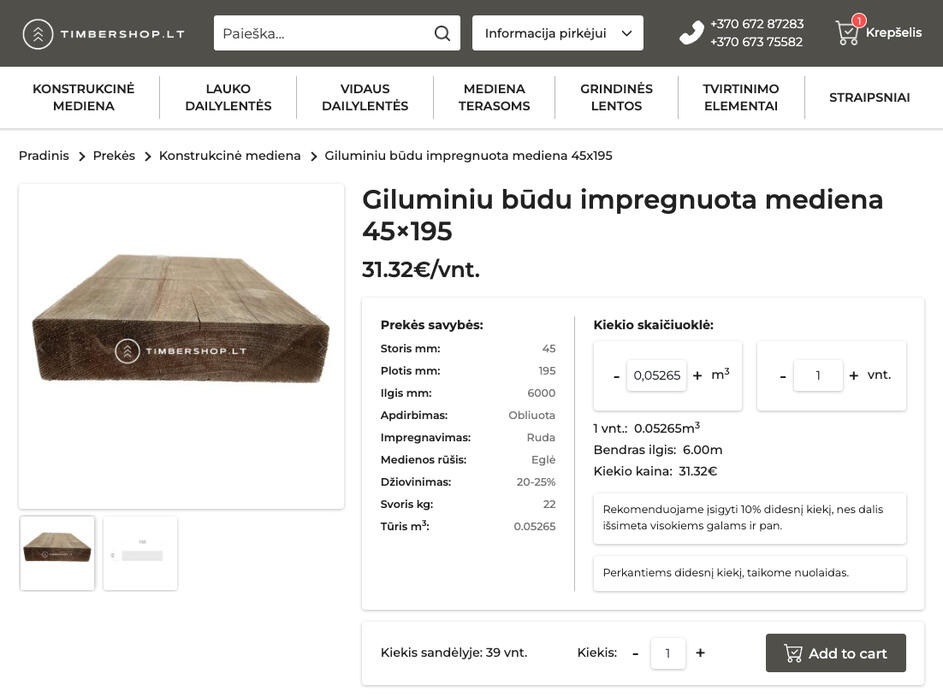Click the 0,05265 cubic meter input field
Screen dimensions: 943x697
pyautogui.click(x=656, y=375)
